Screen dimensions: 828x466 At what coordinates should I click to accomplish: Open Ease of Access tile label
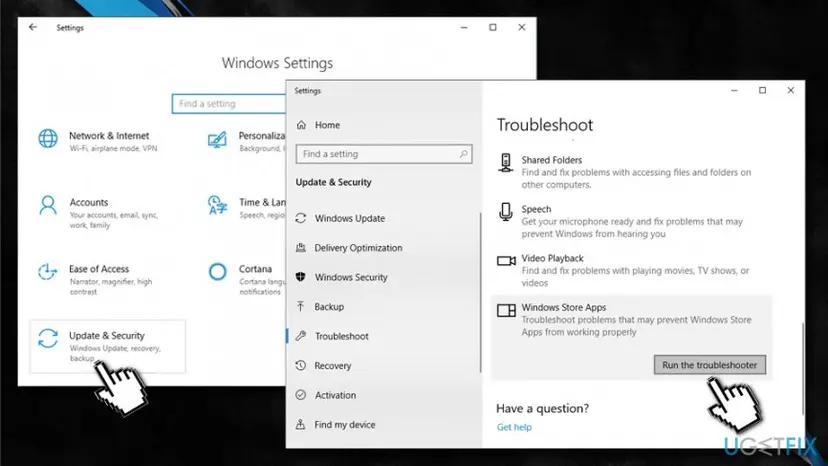point(99,268)
